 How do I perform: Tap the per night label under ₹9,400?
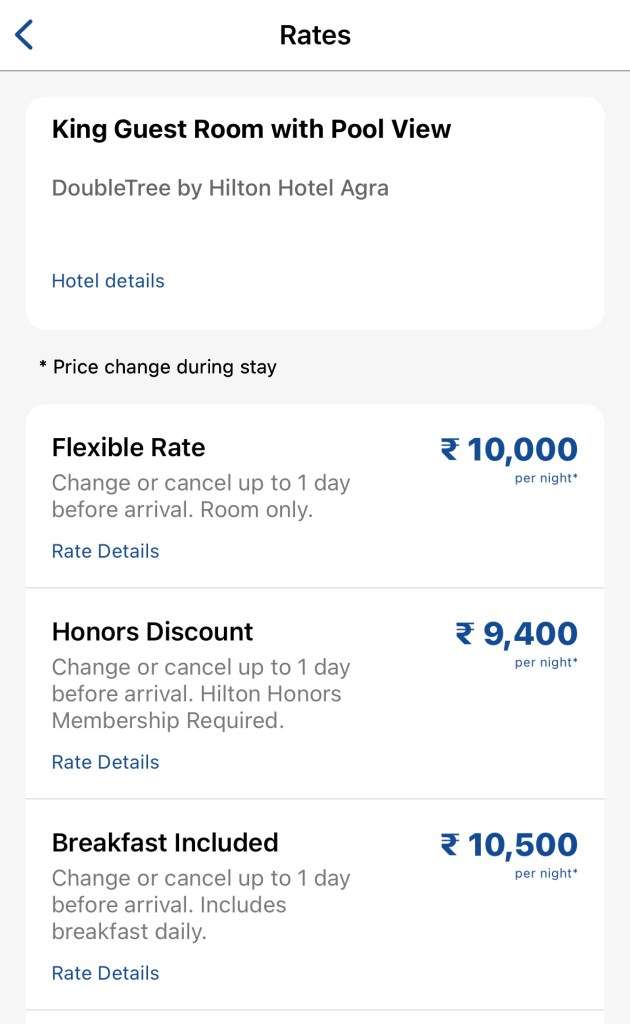546,662
